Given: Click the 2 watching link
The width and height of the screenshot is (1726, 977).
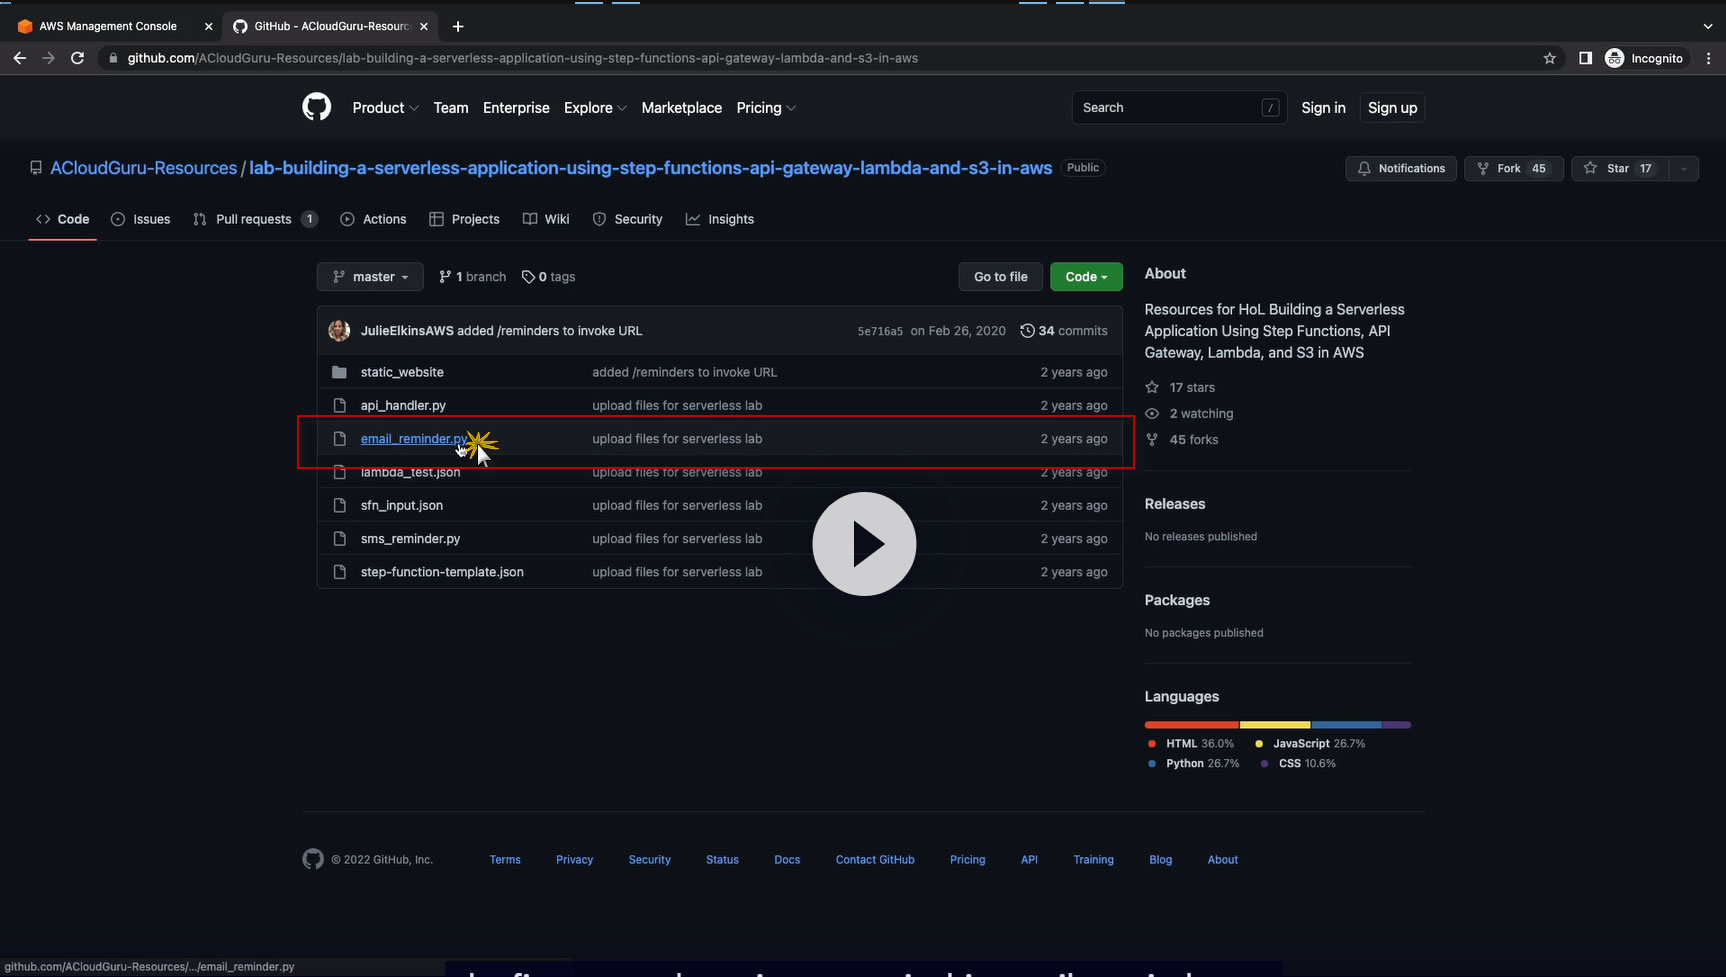Looking at the screenshot, I should click(x=1190, y=413).
